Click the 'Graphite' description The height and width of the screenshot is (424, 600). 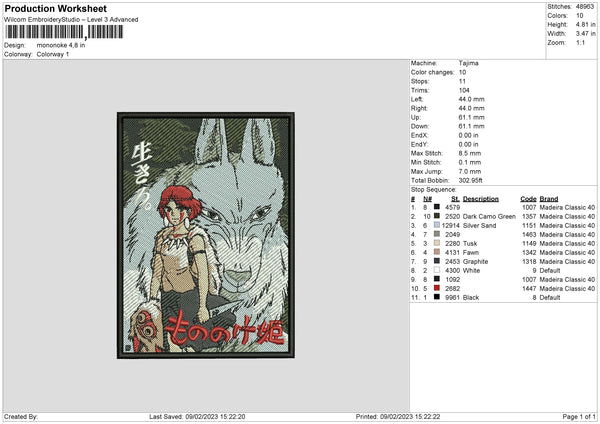(475, 261)
